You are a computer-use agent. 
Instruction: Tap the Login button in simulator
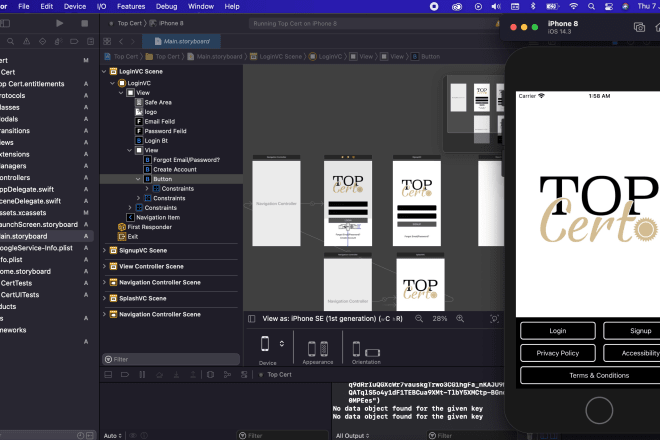558,331
